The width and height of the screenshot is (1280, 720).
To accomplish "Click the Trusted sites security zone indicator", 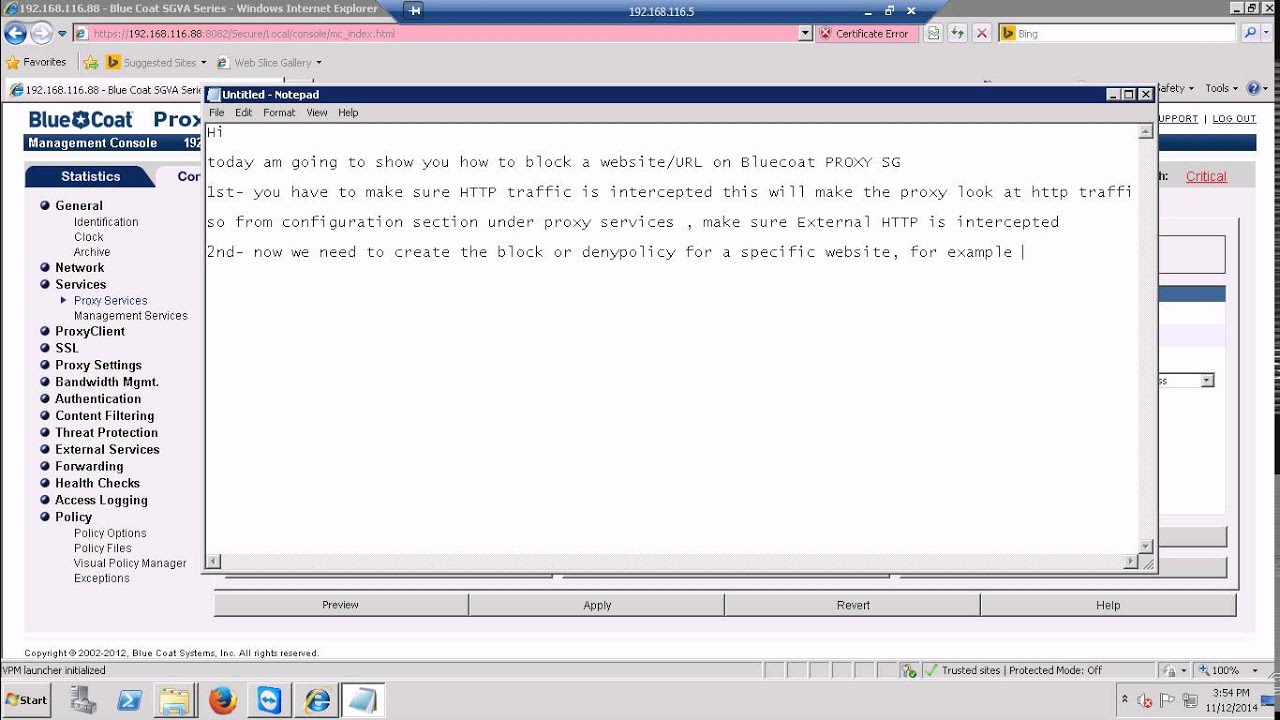I will coord(1012,670).
